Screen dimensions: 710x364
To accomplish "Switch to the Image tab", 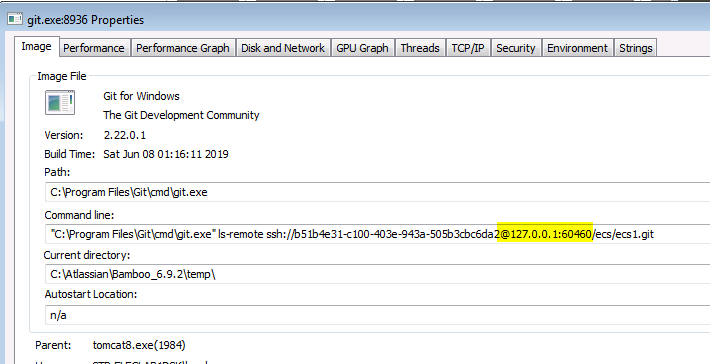I will tap(37, 47).
